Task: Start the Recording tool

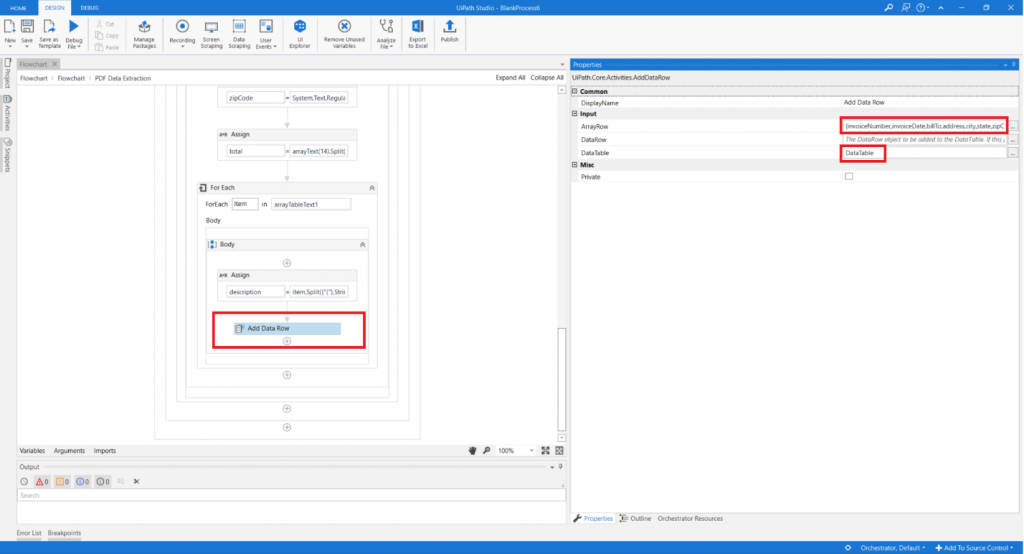Action: (182, 34)
